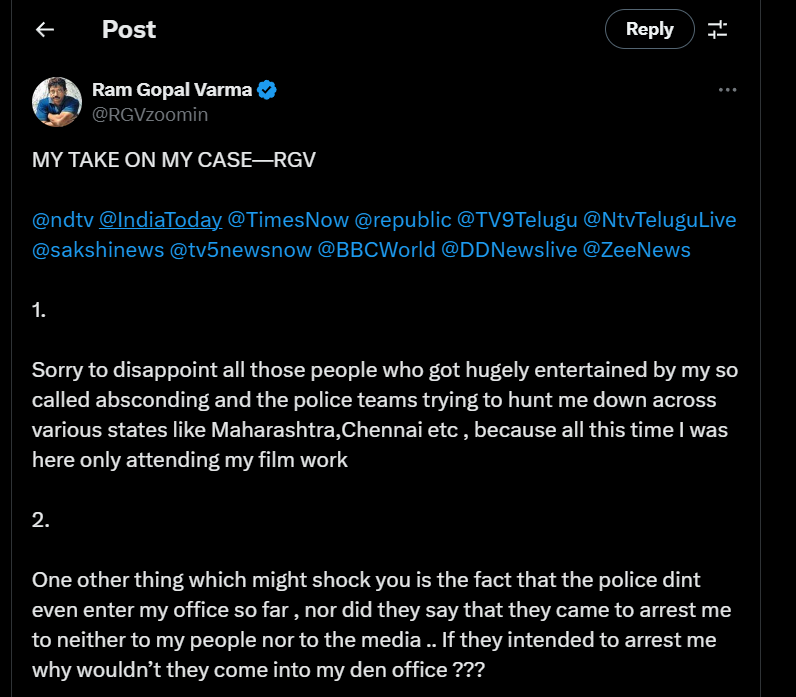Open Ram Gopal Varma's profile picture
The image size is (796, 697).
coord(57,102)
